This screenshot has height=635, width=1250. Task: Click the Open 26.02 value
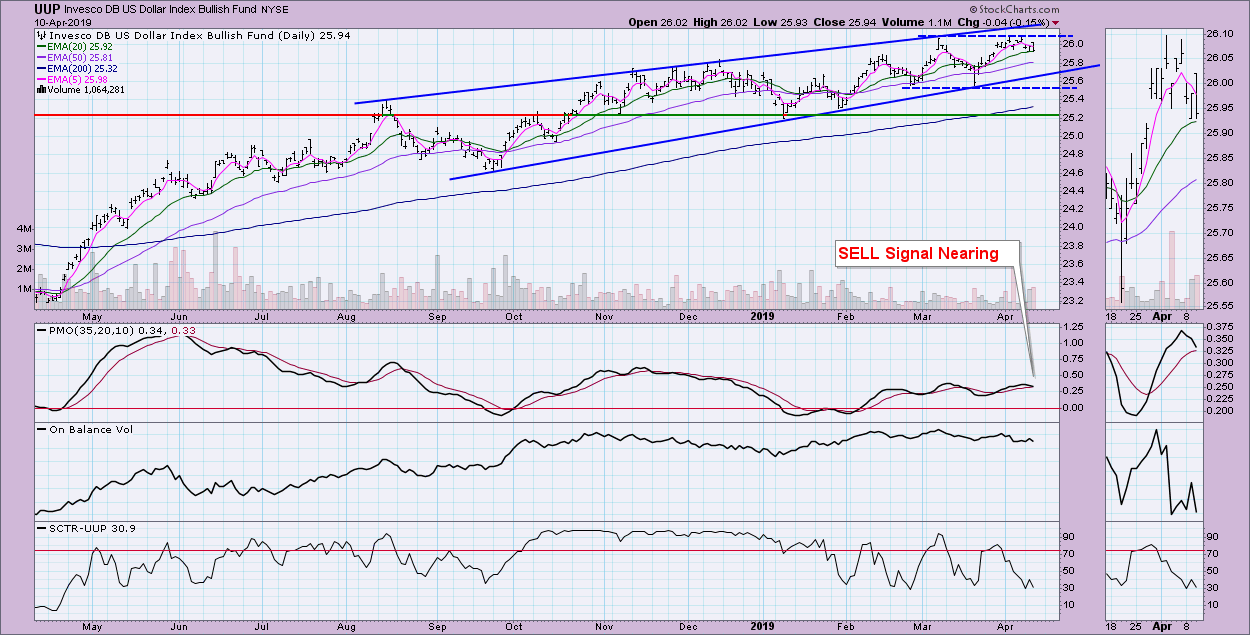[659, 22]
